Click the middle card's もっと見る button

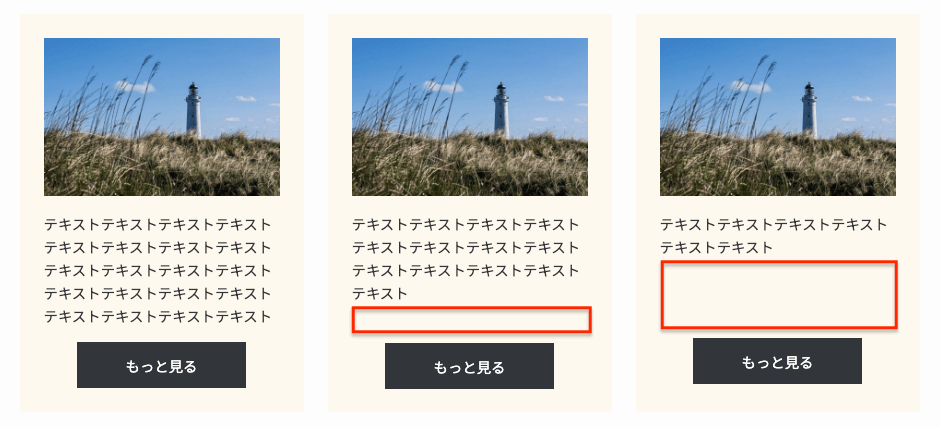click(469, 366)
